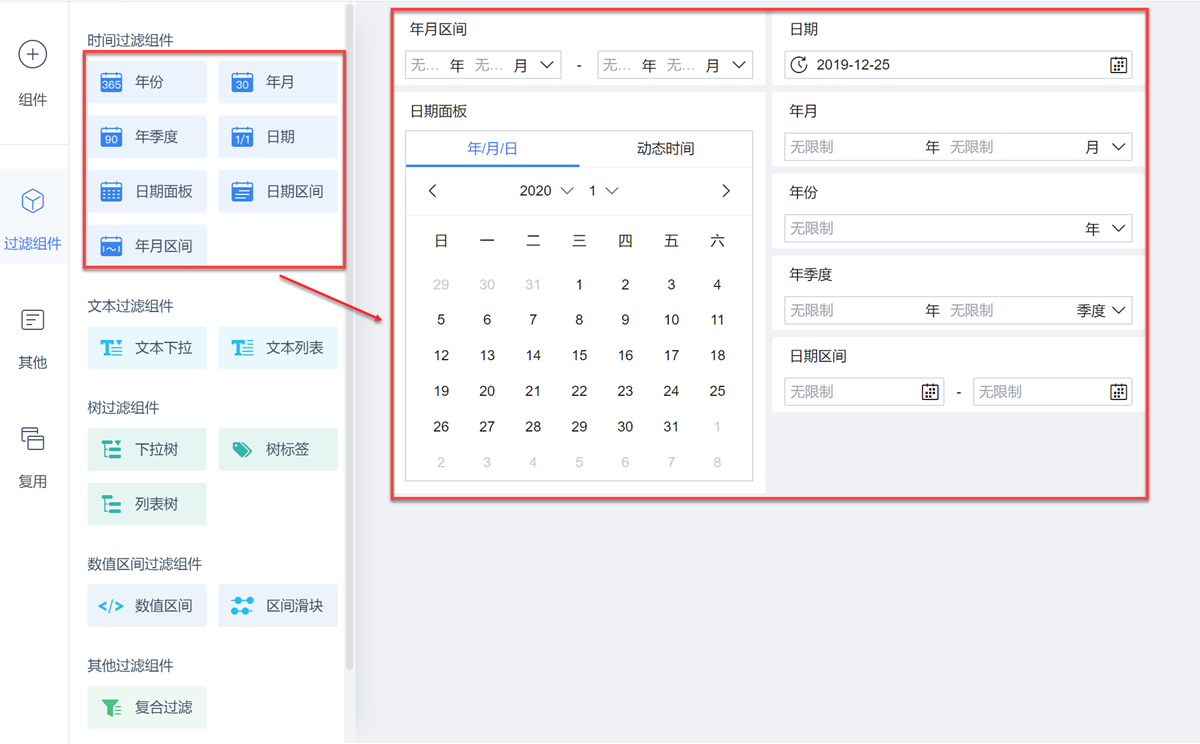Select the 树标签 filter component
The image size is (1200, 744).
(x=278, y=450)
